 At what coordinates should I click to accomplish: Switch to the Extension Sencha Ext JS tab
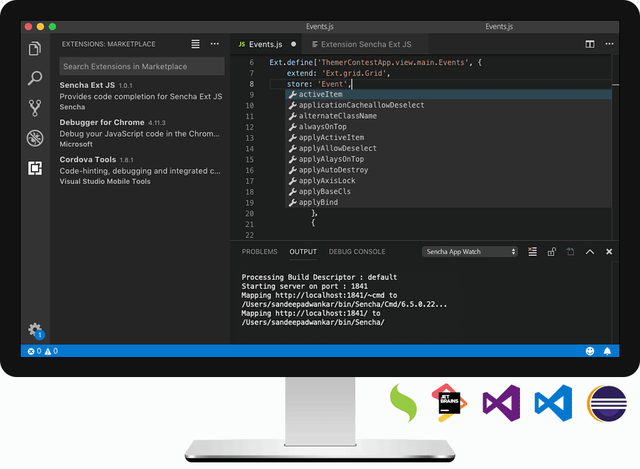click(x=362, y=44)
